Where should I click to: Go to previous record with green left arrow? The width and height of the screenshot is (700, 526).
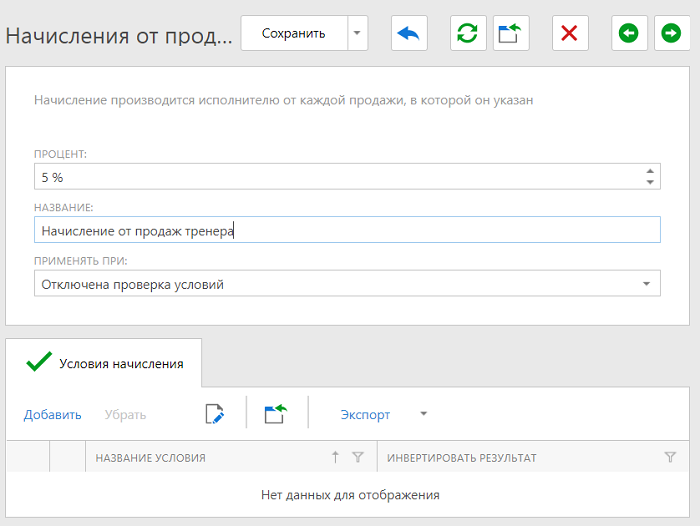629,33
